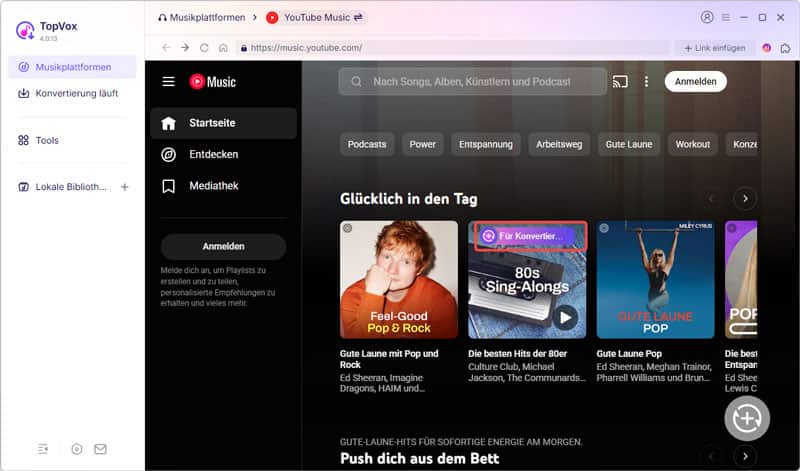
Task: Select the Workout chip
Action: click(692, 144)
